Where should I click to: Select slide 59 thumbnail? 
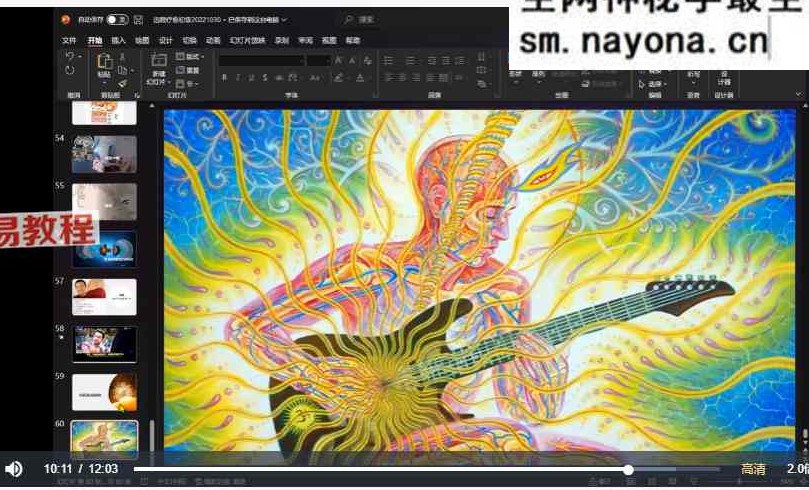pyautogui.click(x=104, y=393)
